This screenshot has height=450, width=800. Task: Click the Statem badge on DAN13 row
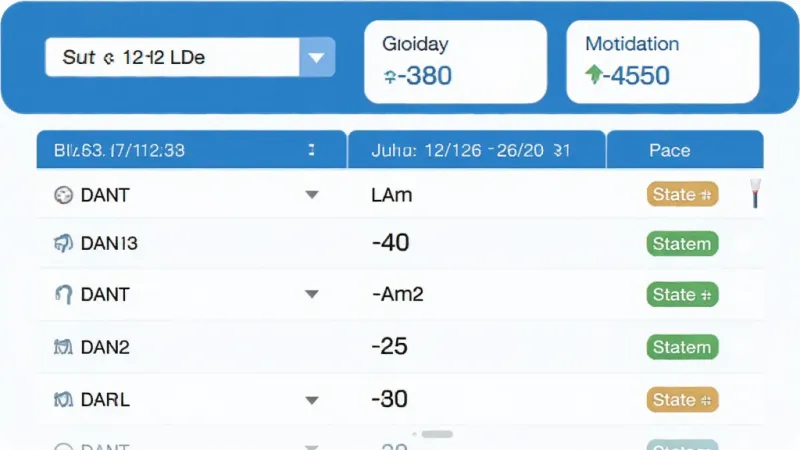[682, 243]
